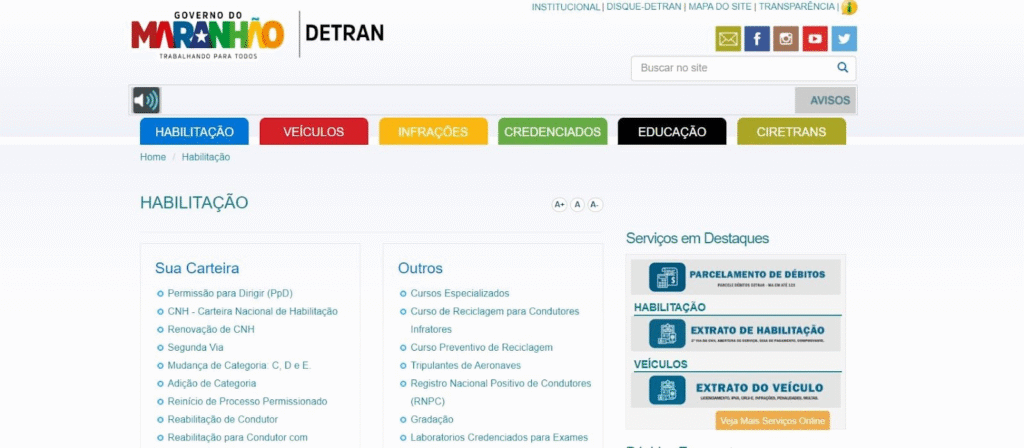Click the search magnifier icon
This screenshot has width=1024, height=448.
(x=842, y=68)
